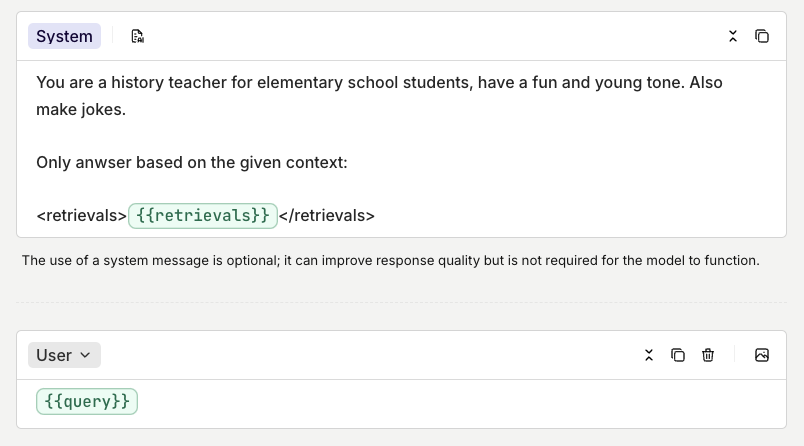Screen dimensions: 804x446
Task: Select the {{retrievals}} variable chip
Action: pyautogui.click(x=203, y=215)
